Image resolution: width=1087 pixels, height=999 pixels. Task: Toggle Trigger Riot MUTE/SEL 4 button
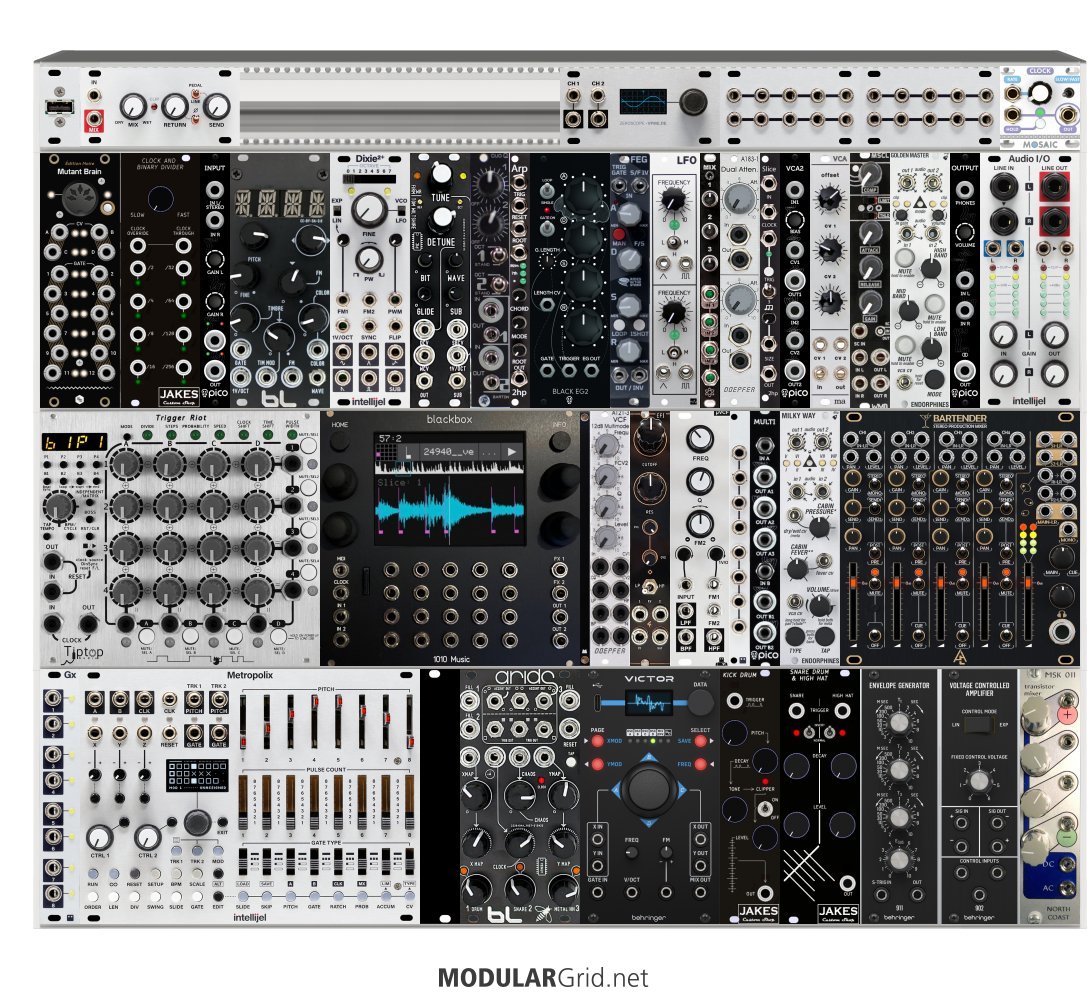(x=310, y=573)
